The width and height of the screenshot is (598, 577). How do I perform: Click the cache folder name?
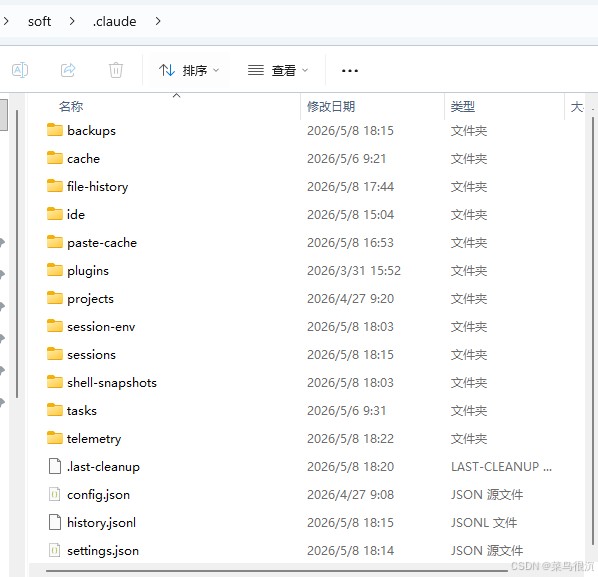pos(84,159)
